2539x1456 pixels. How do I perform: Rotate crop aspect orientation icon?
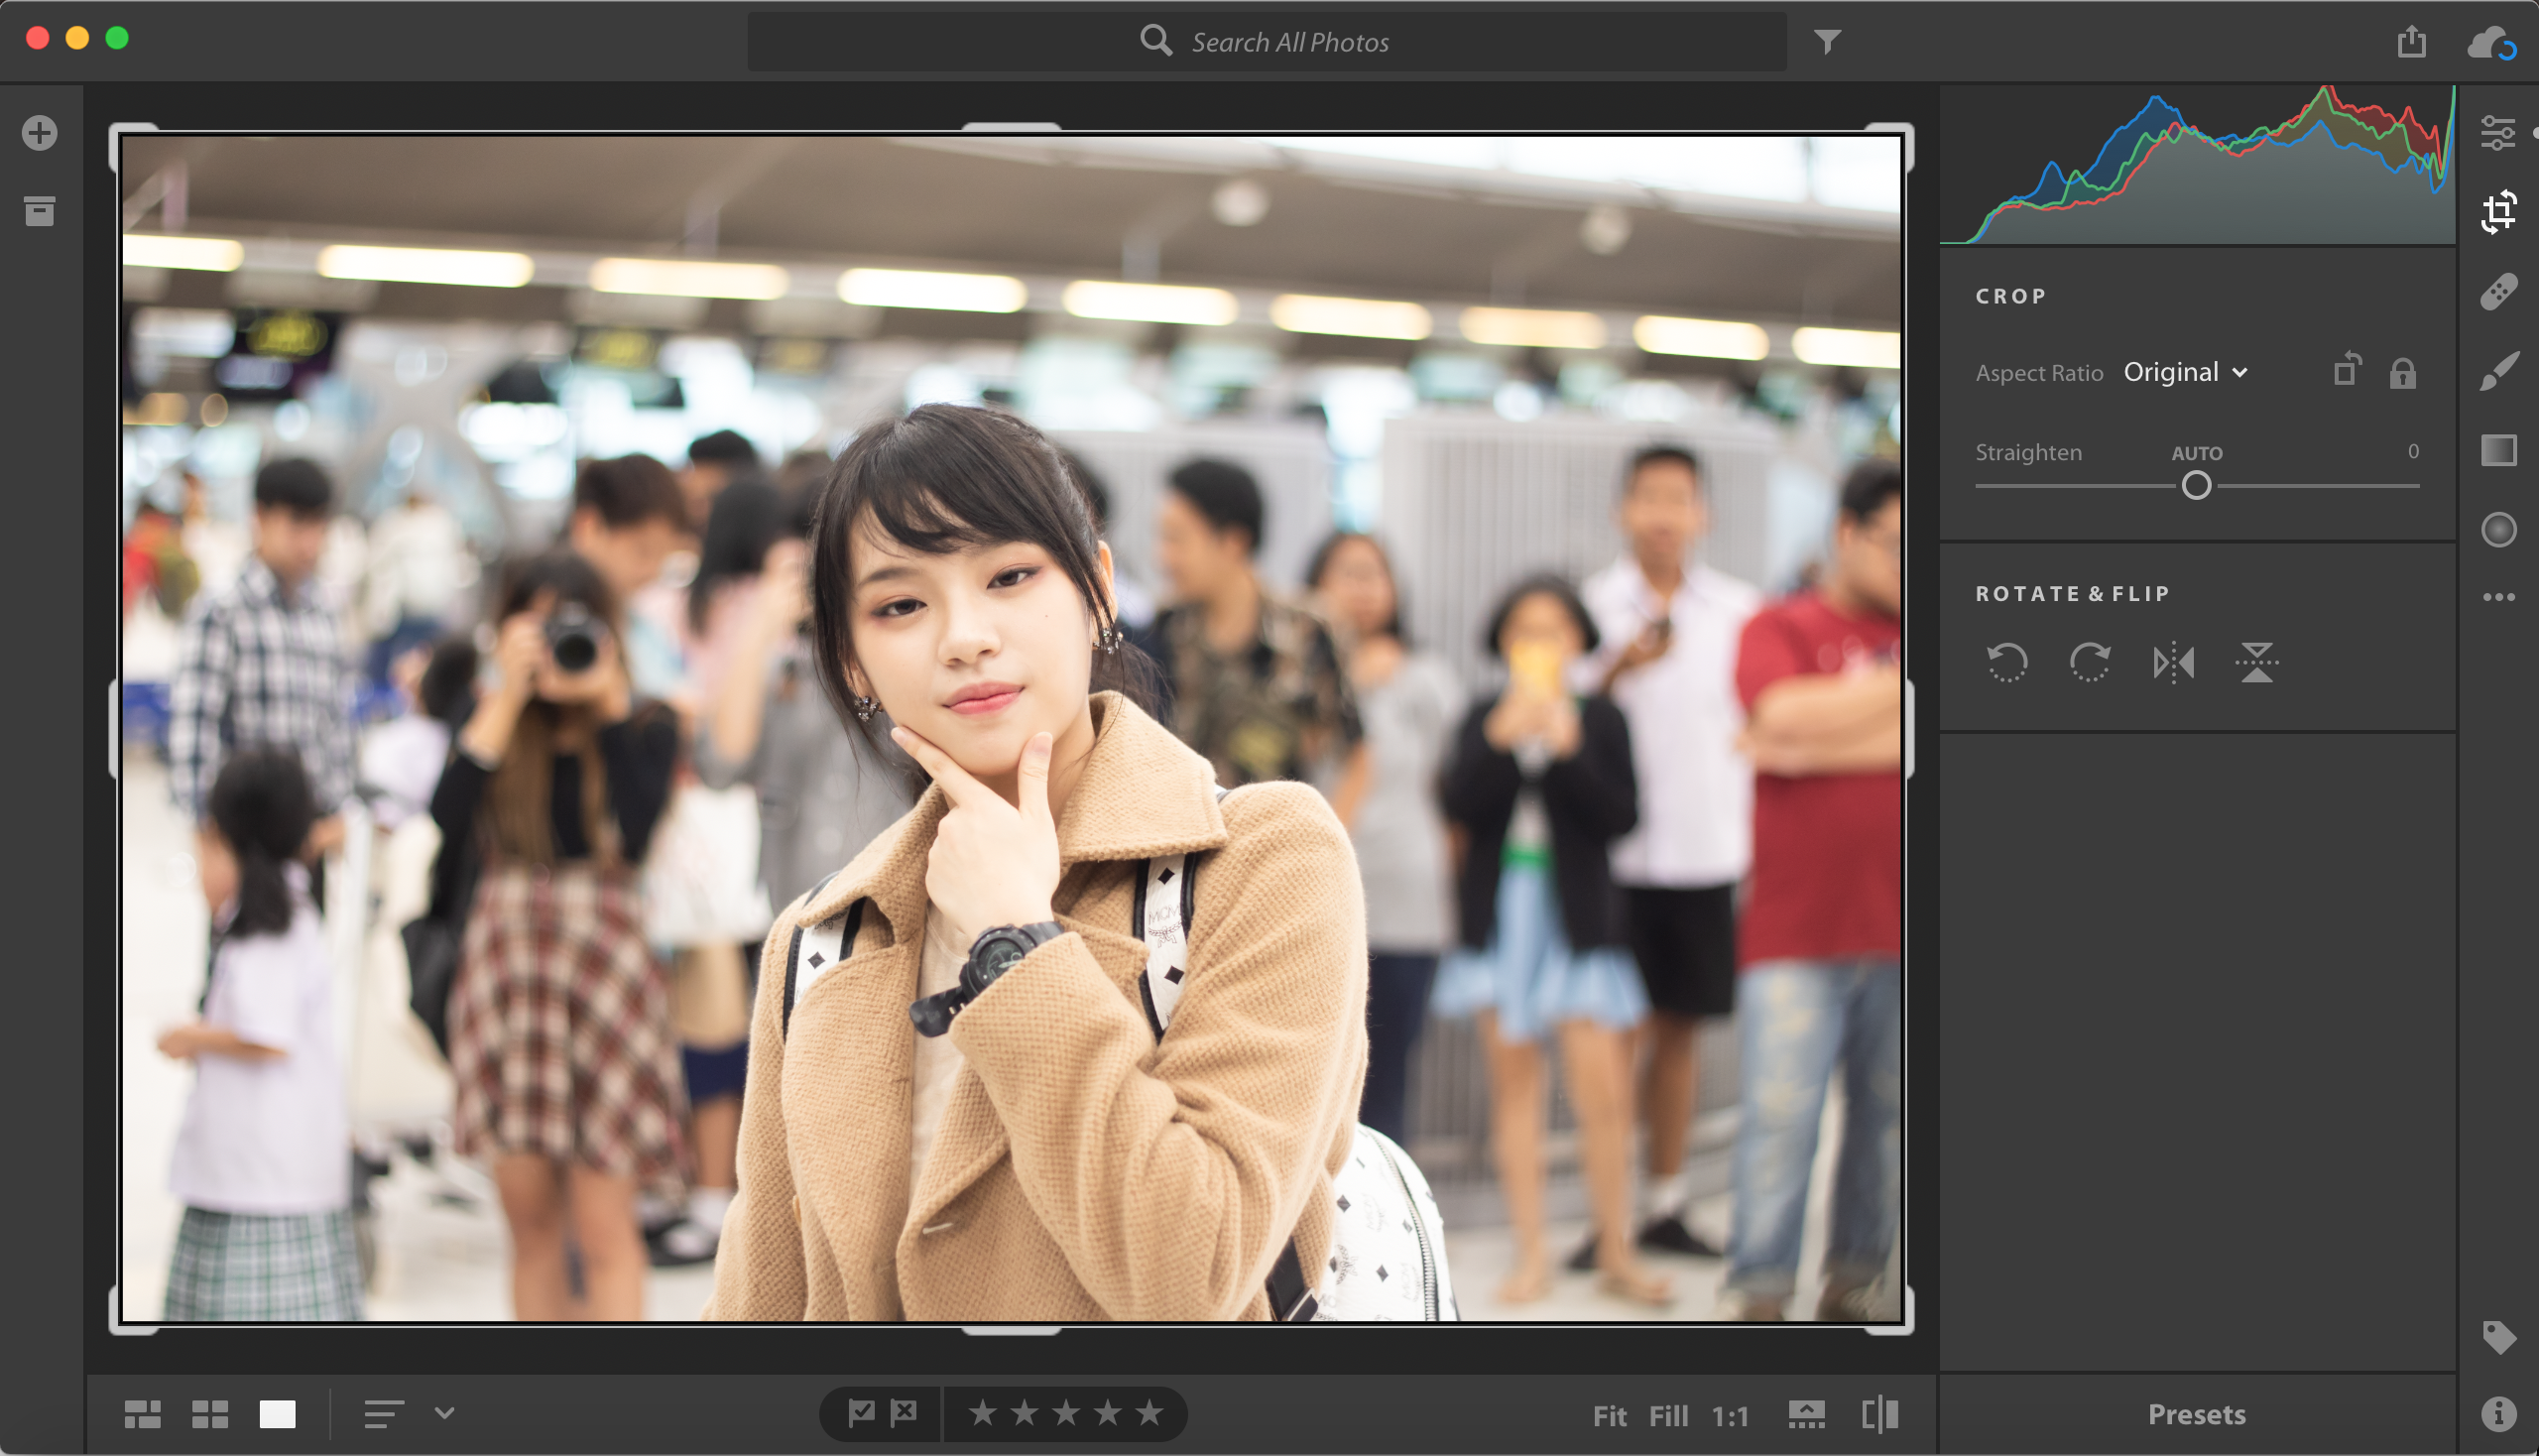(2346, 370)
